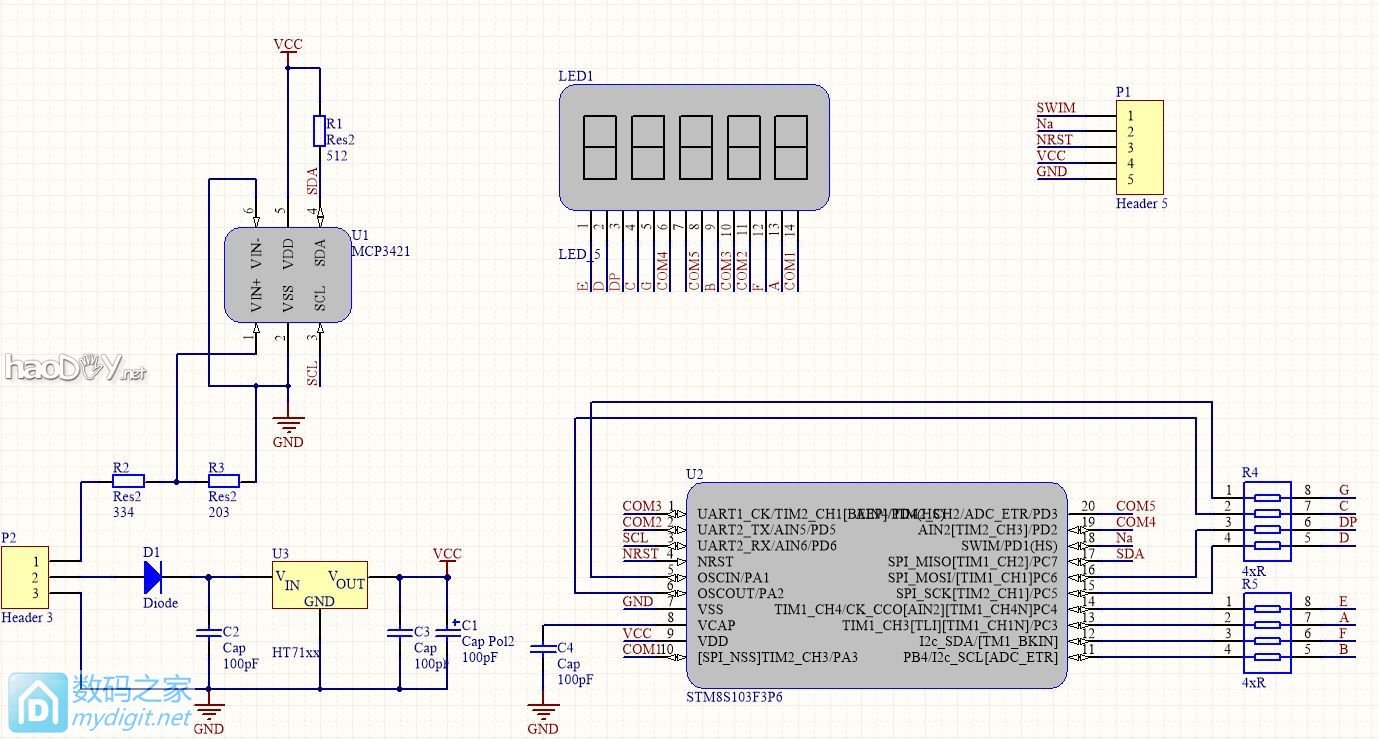
Task: Click capacitor C4 on VCAP line
Action: point(543,648)
